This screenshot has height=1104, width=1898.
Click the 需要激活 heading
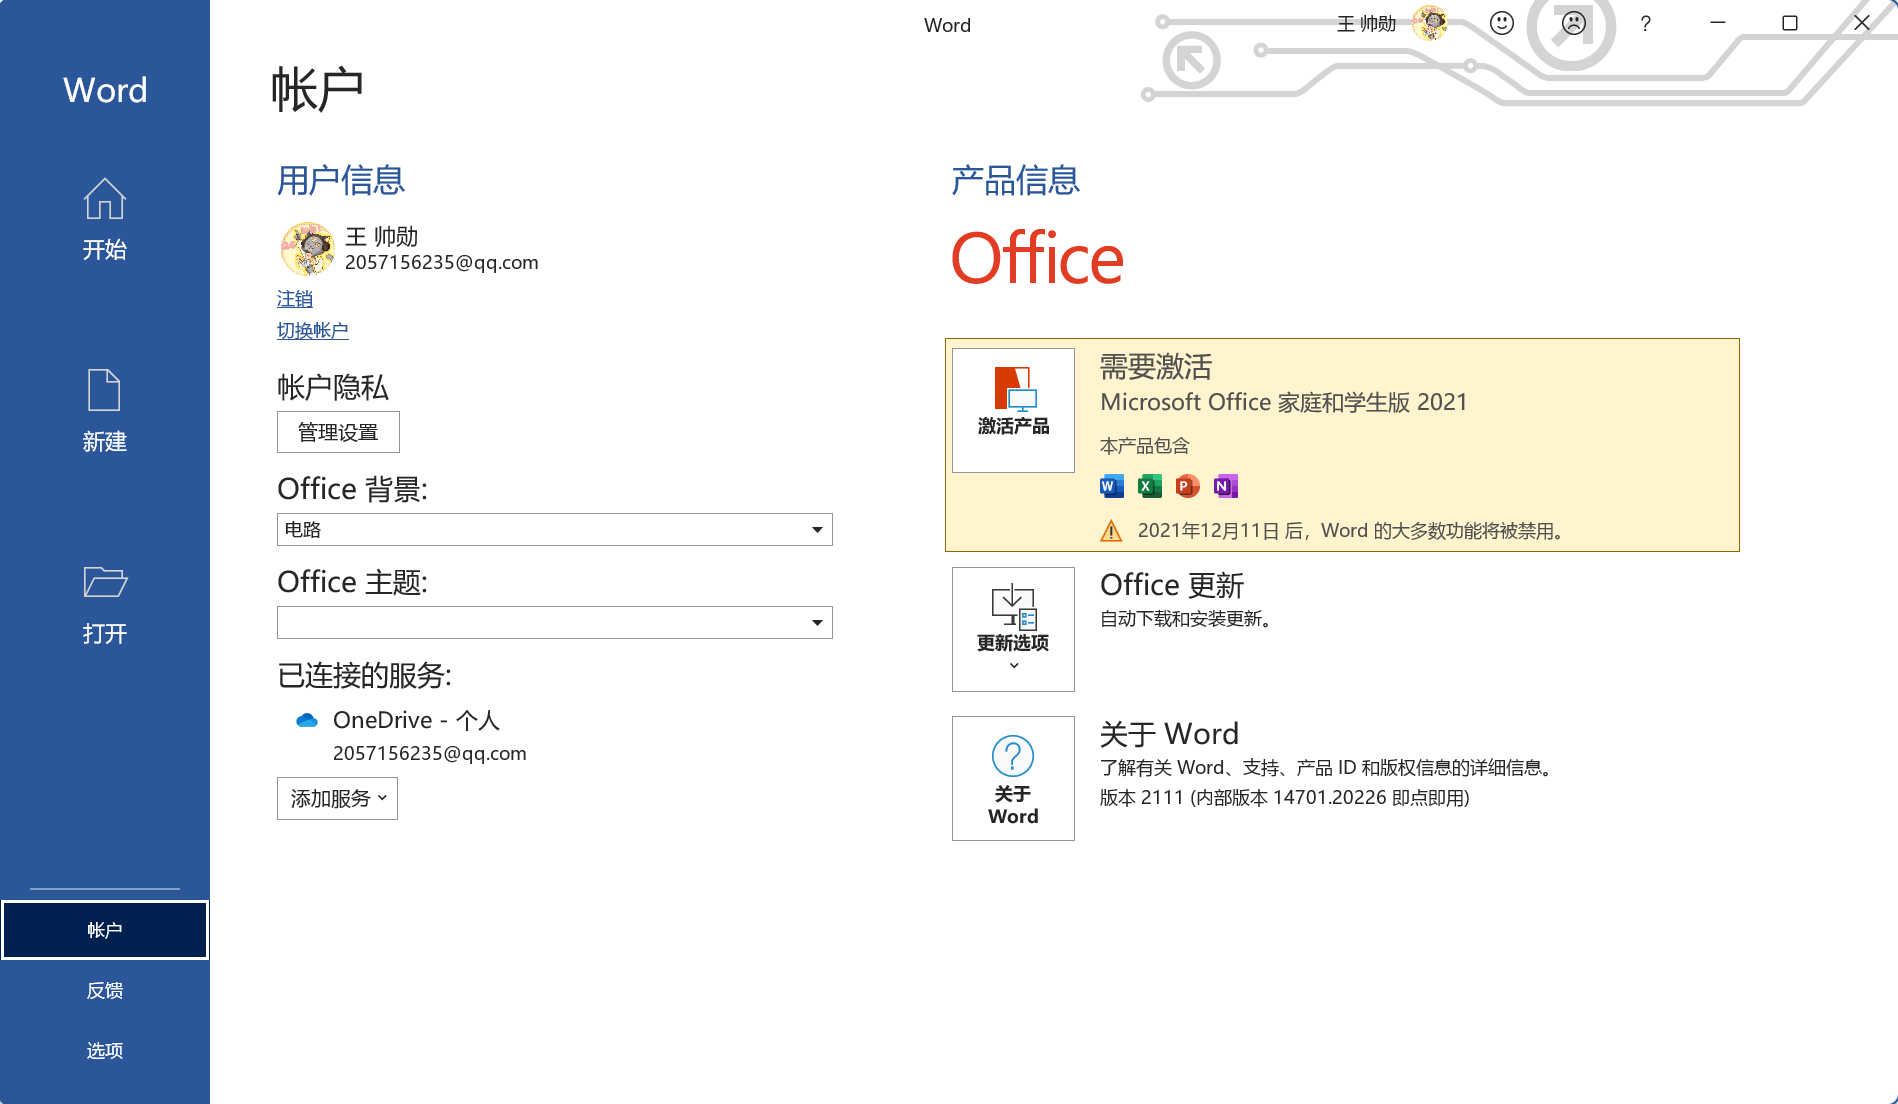point(1156,367)
